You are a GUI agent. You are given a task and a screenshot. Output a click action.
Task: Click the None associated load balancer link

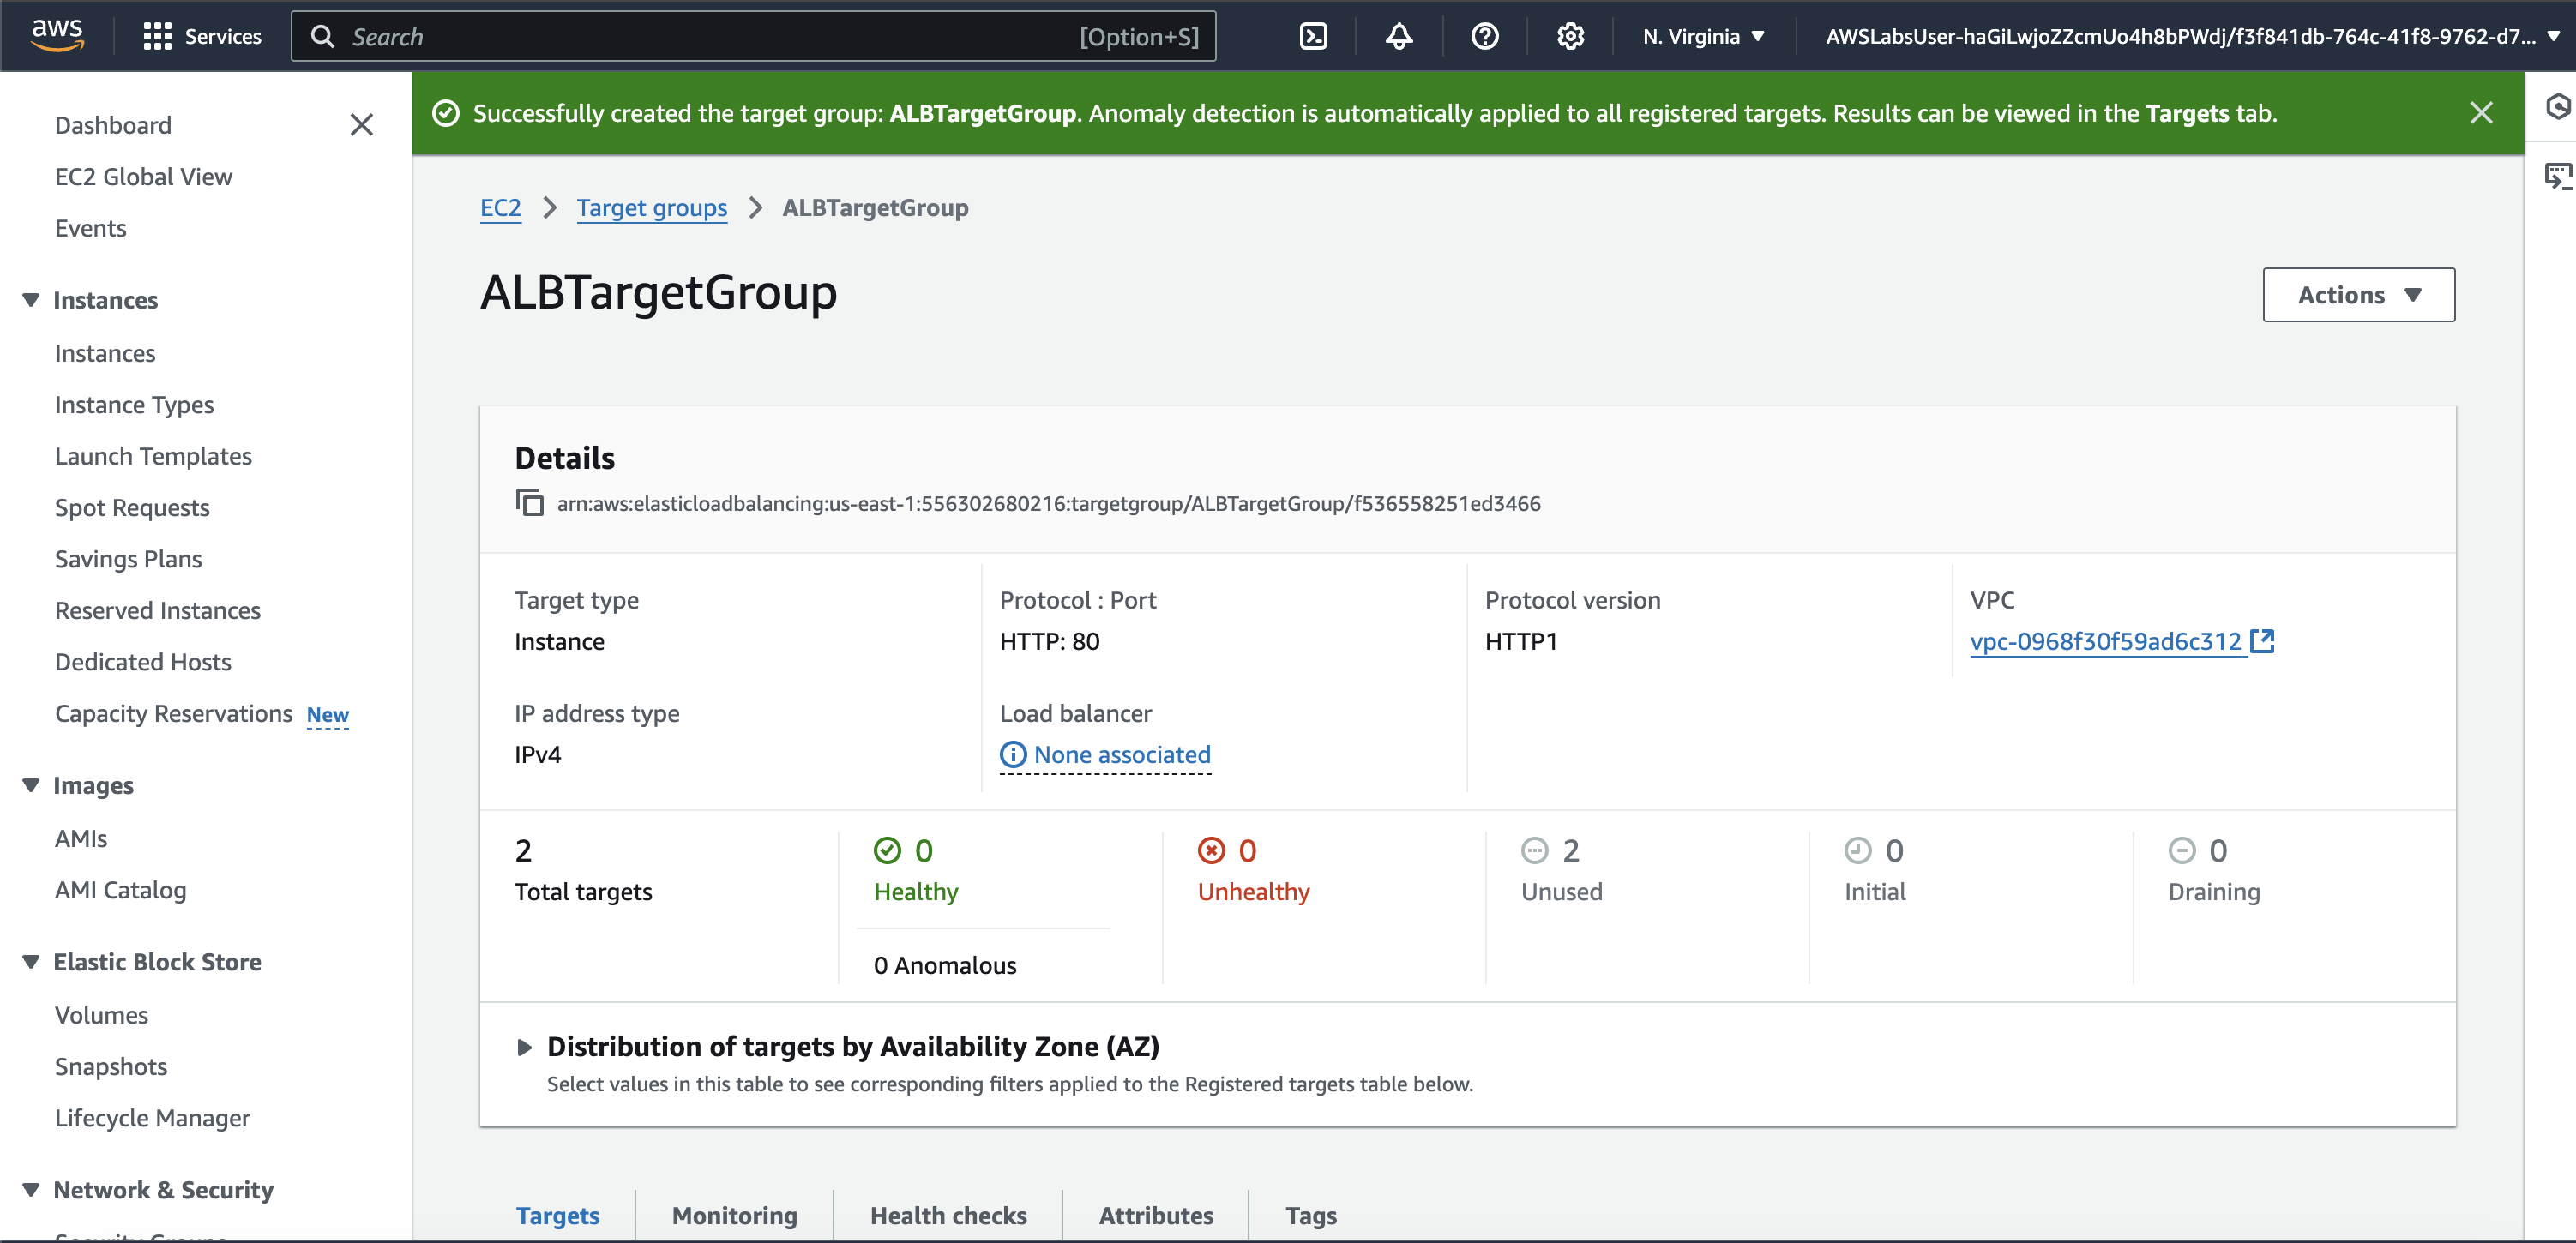pyautogui.click(x=1122, y=755)
